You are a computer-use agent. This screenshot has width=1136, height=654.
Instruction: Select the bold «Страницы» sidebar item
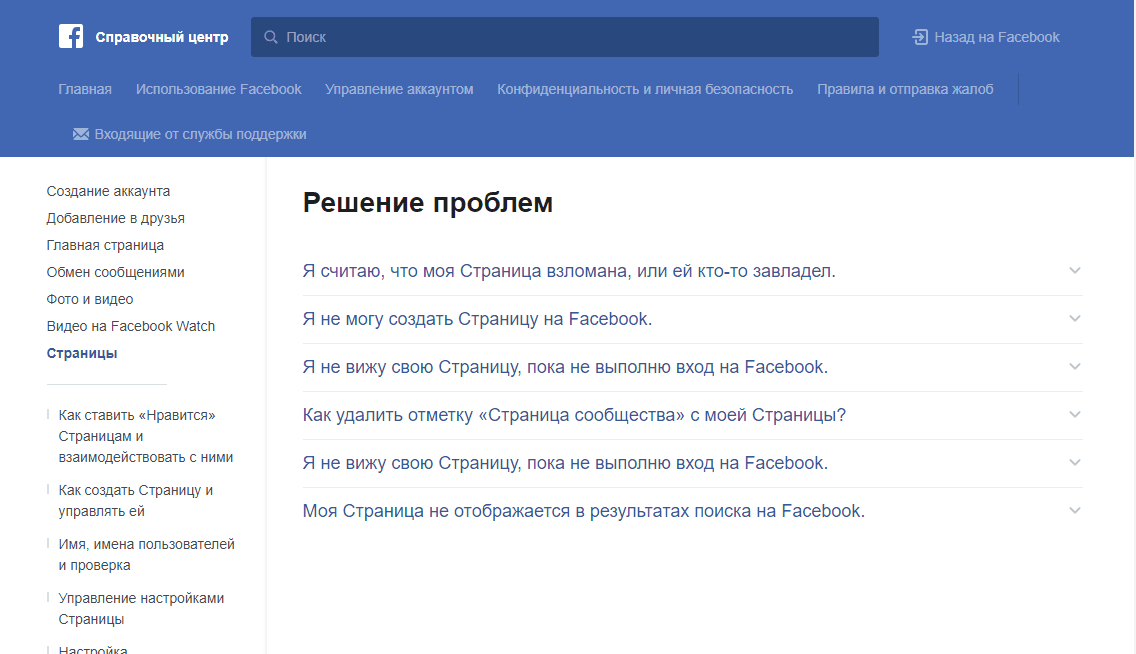(x=82, y=353)
